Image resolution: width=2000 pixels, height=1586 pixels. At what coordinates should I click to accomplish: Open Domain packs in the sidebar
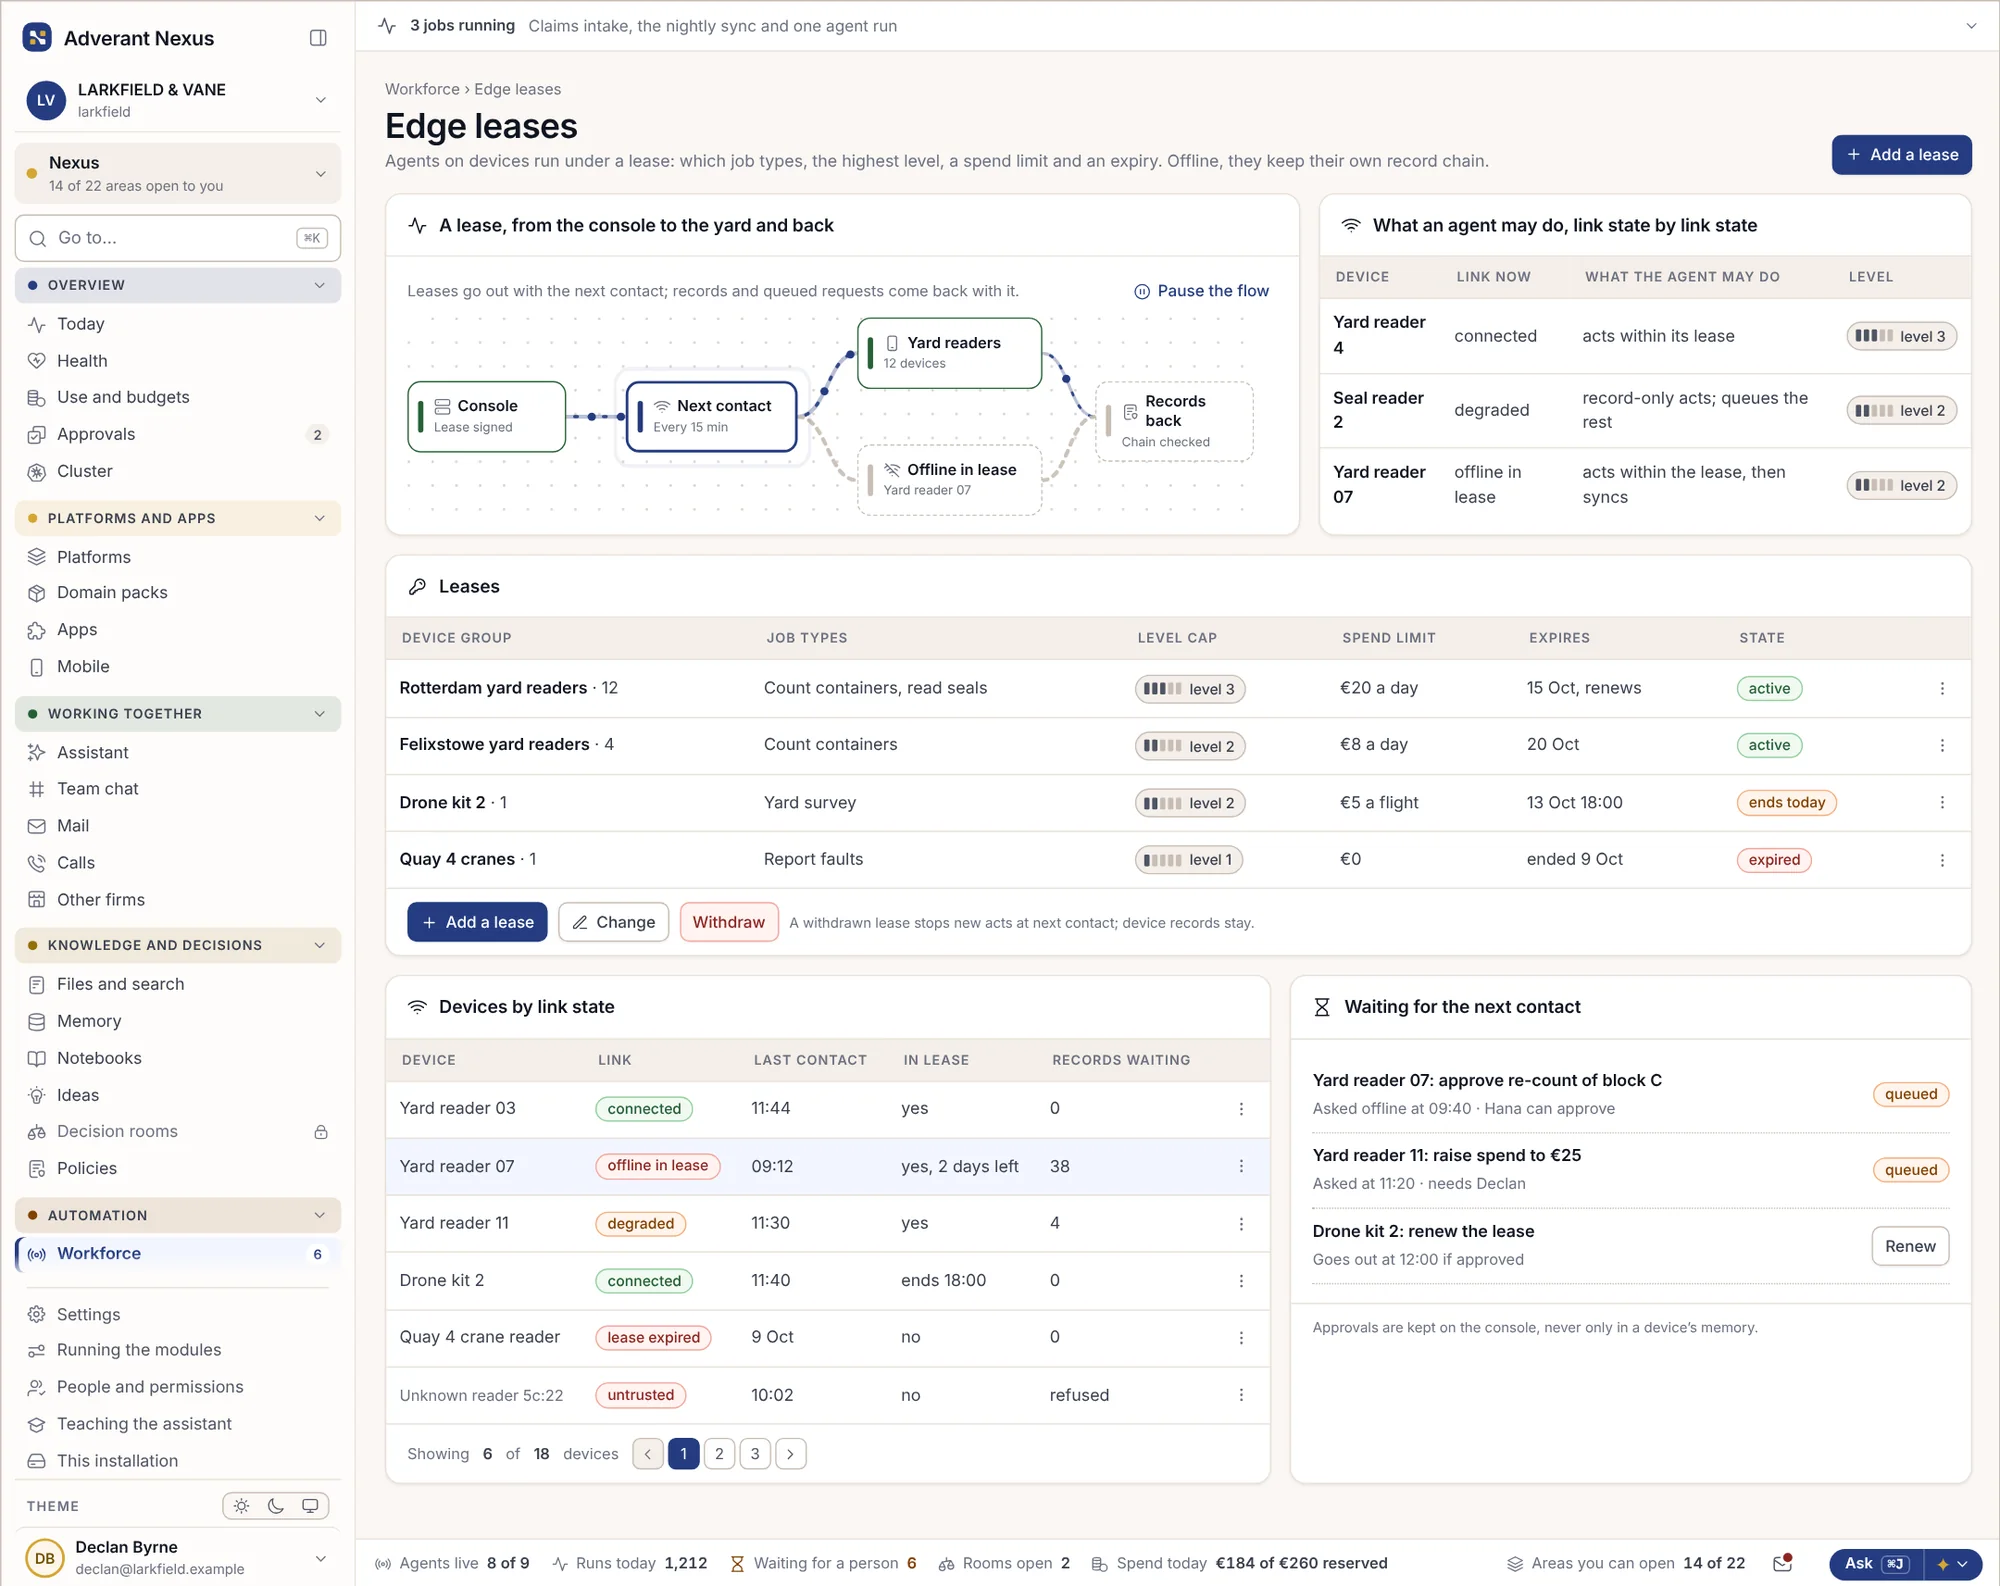pyautogui.click(x=178, y=593)
